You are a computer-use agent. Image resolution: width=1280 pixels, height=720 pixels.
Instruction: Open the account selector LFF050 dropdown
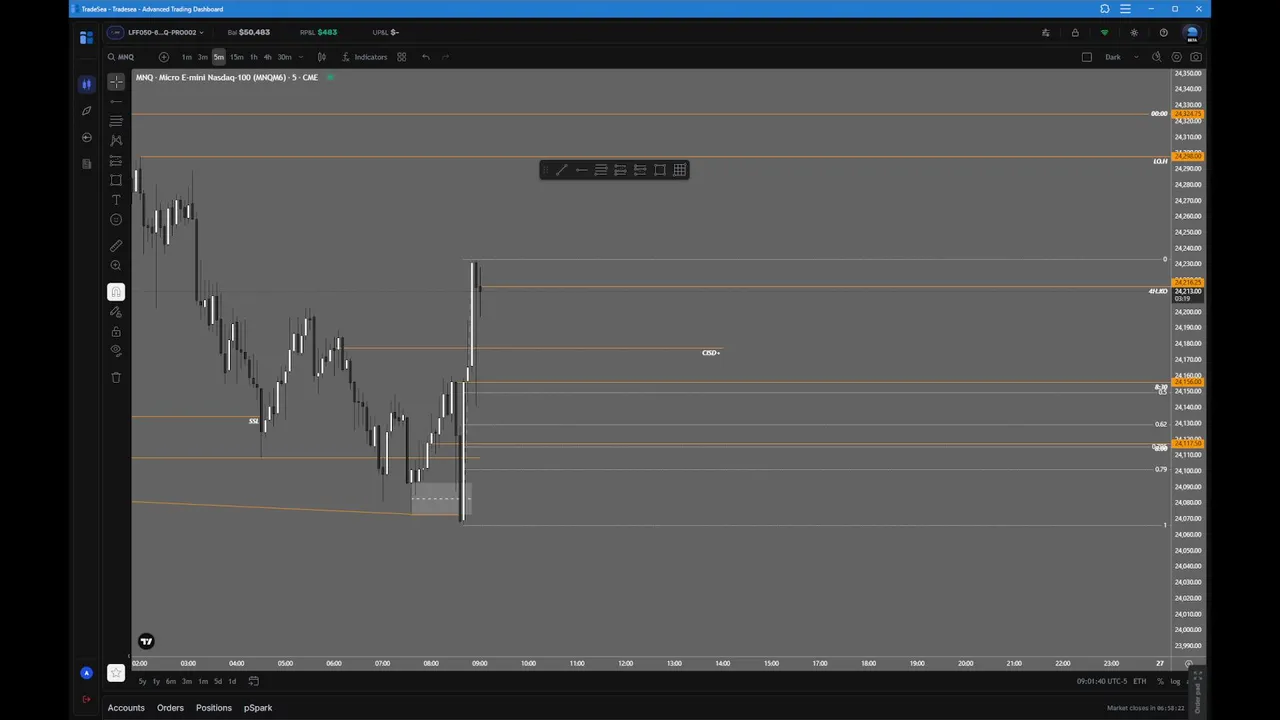point(156,32)
